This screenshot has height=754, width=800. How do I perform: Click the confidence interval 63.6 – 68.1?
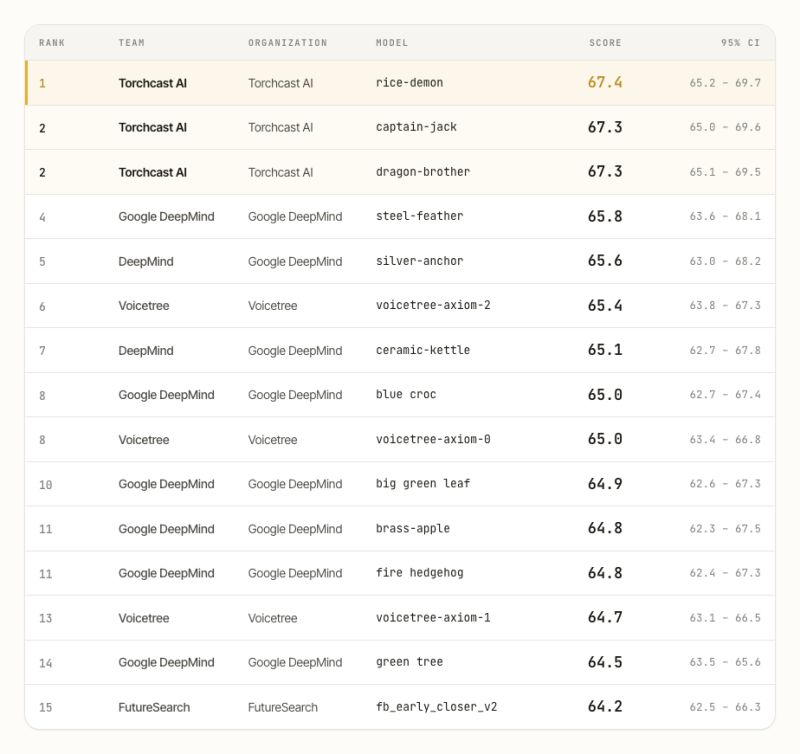[x=724, y=216]
